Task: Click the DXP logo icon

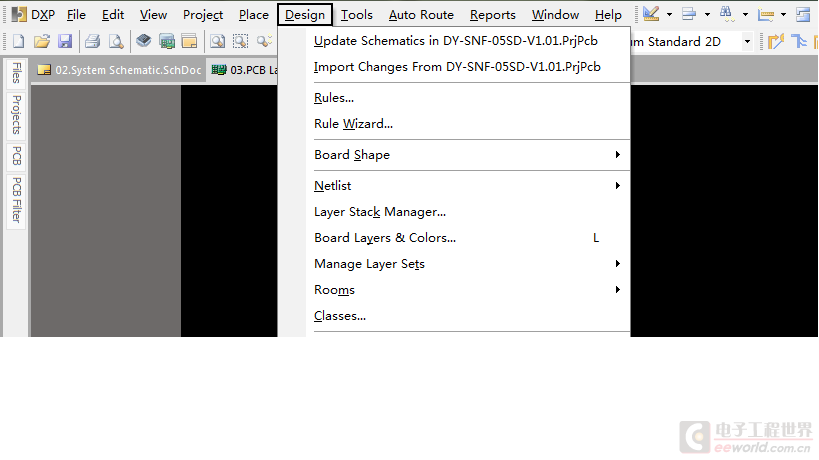Action: coord(19,15)
